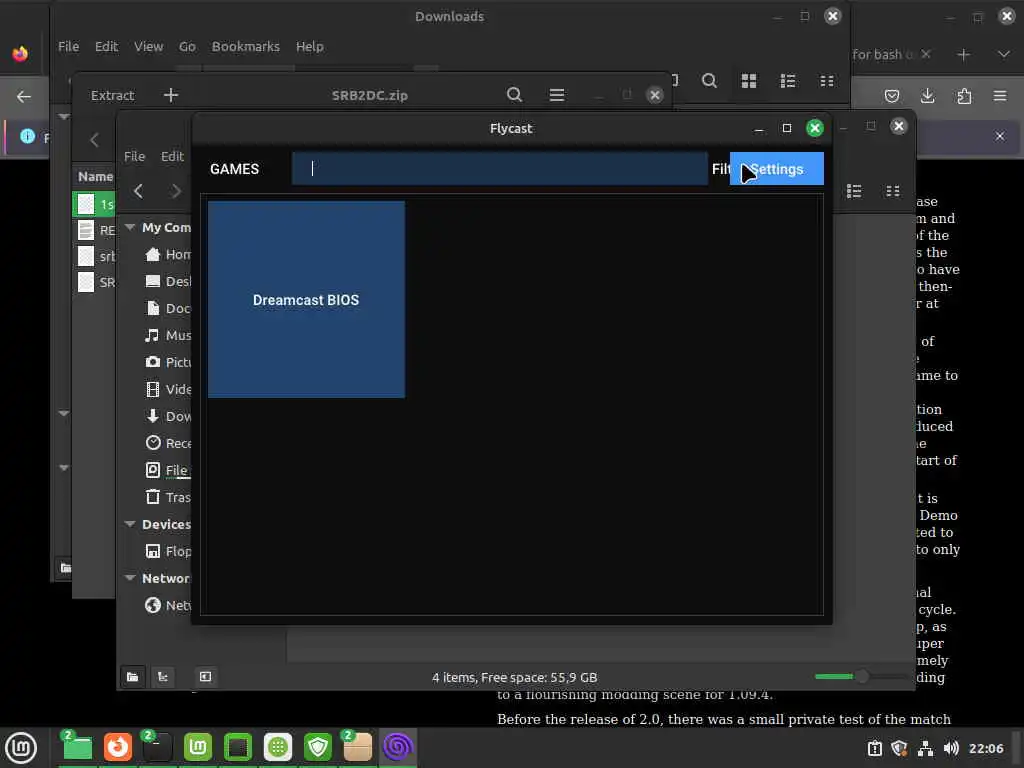The image size is (1024, 768).
Task: Dismiss Firefox notification bar with X
Action: tap(1000, 136)
